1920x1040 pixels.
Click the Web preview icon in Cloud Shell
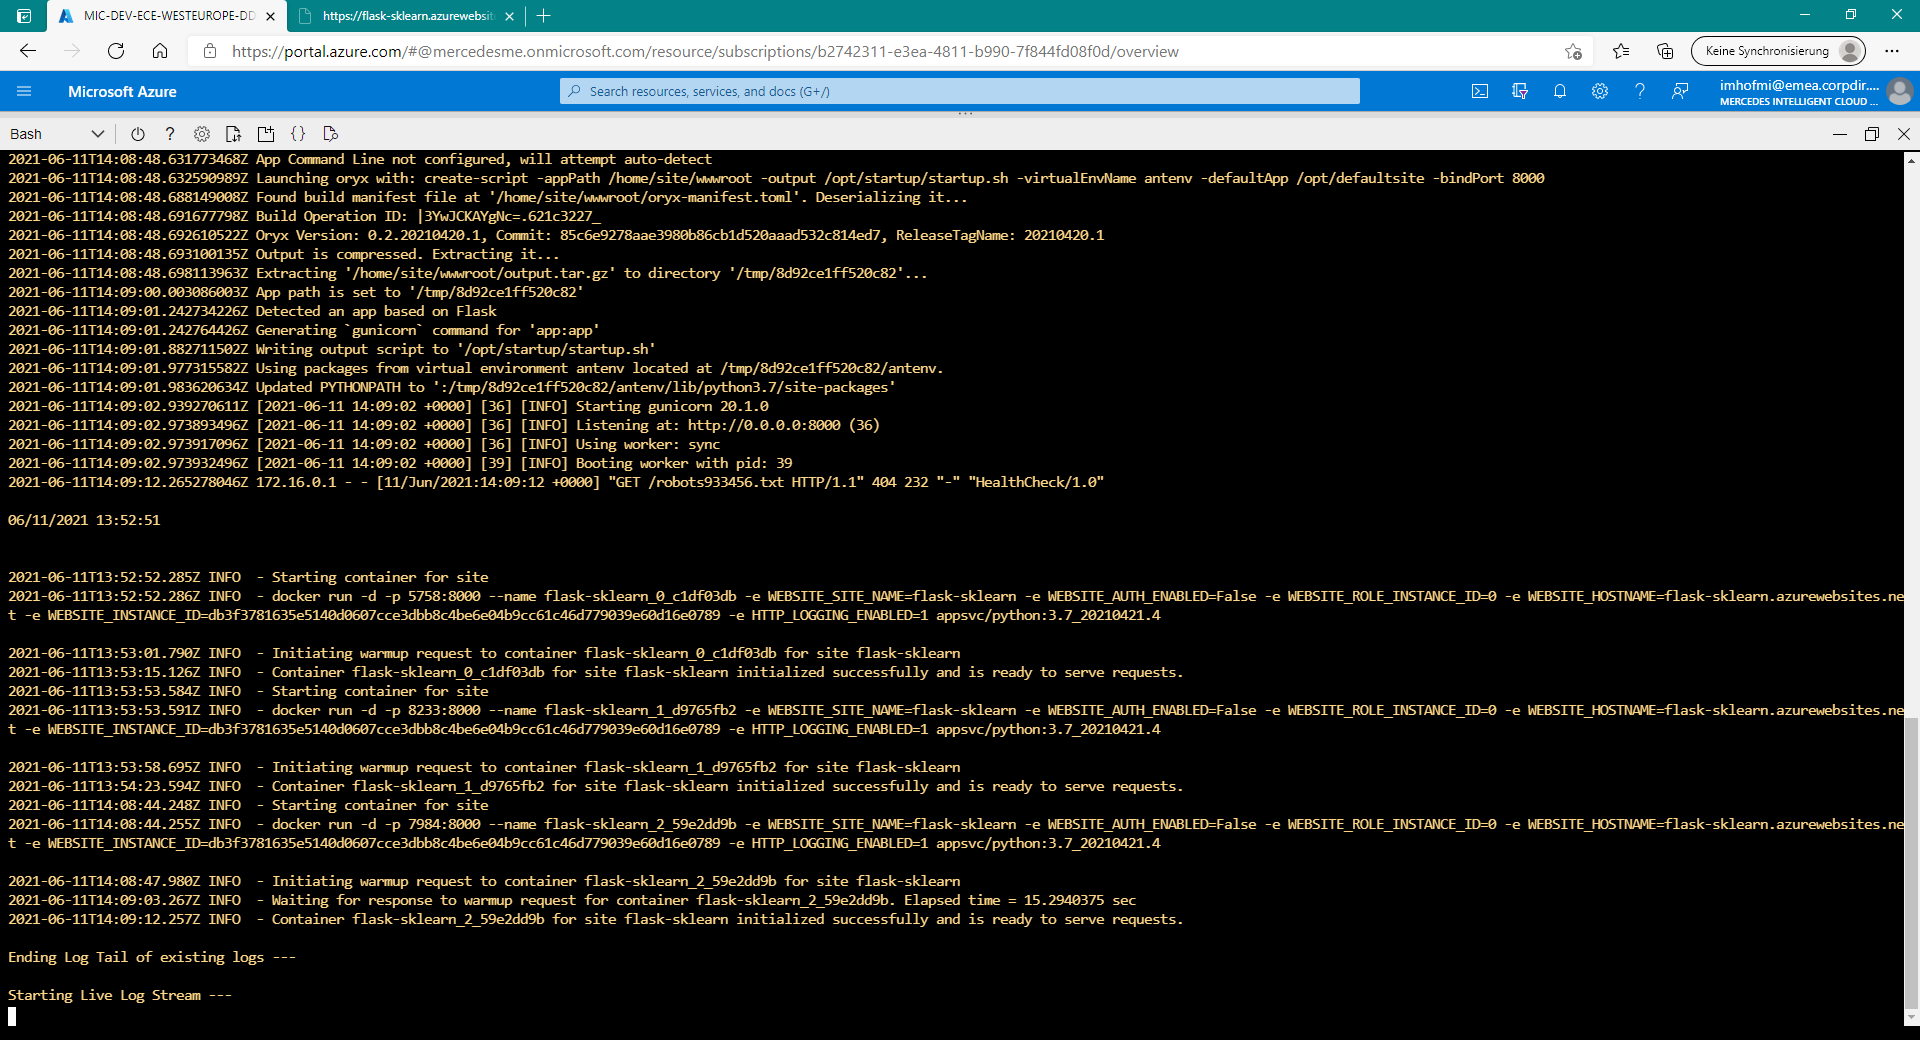click(x=330, y=134)
